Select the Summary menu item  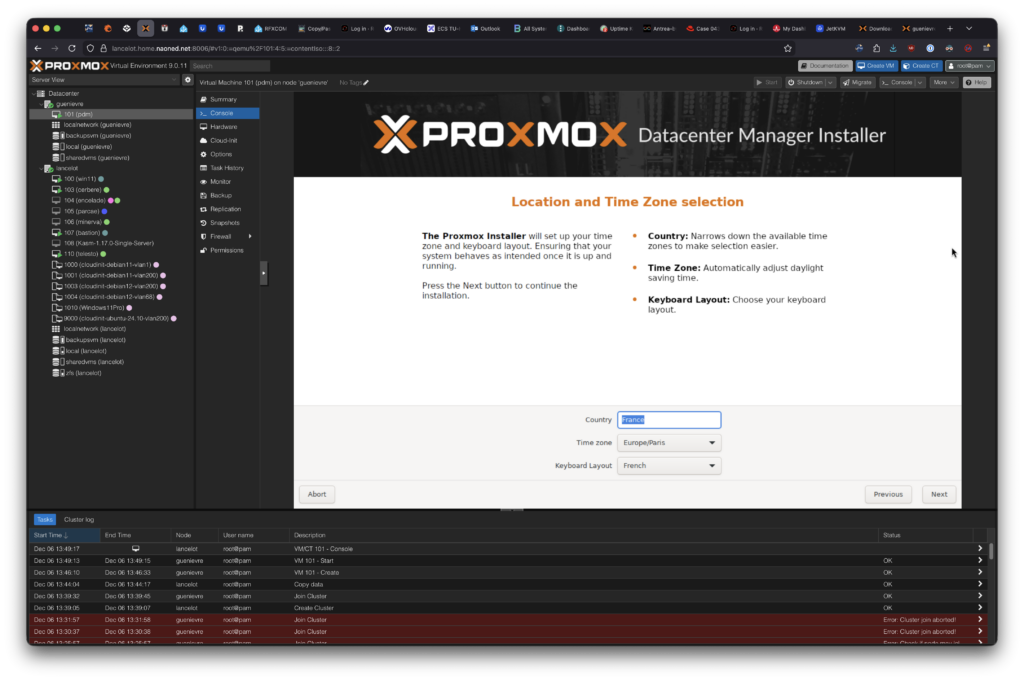pyautogui.click(x=223, y=100)
